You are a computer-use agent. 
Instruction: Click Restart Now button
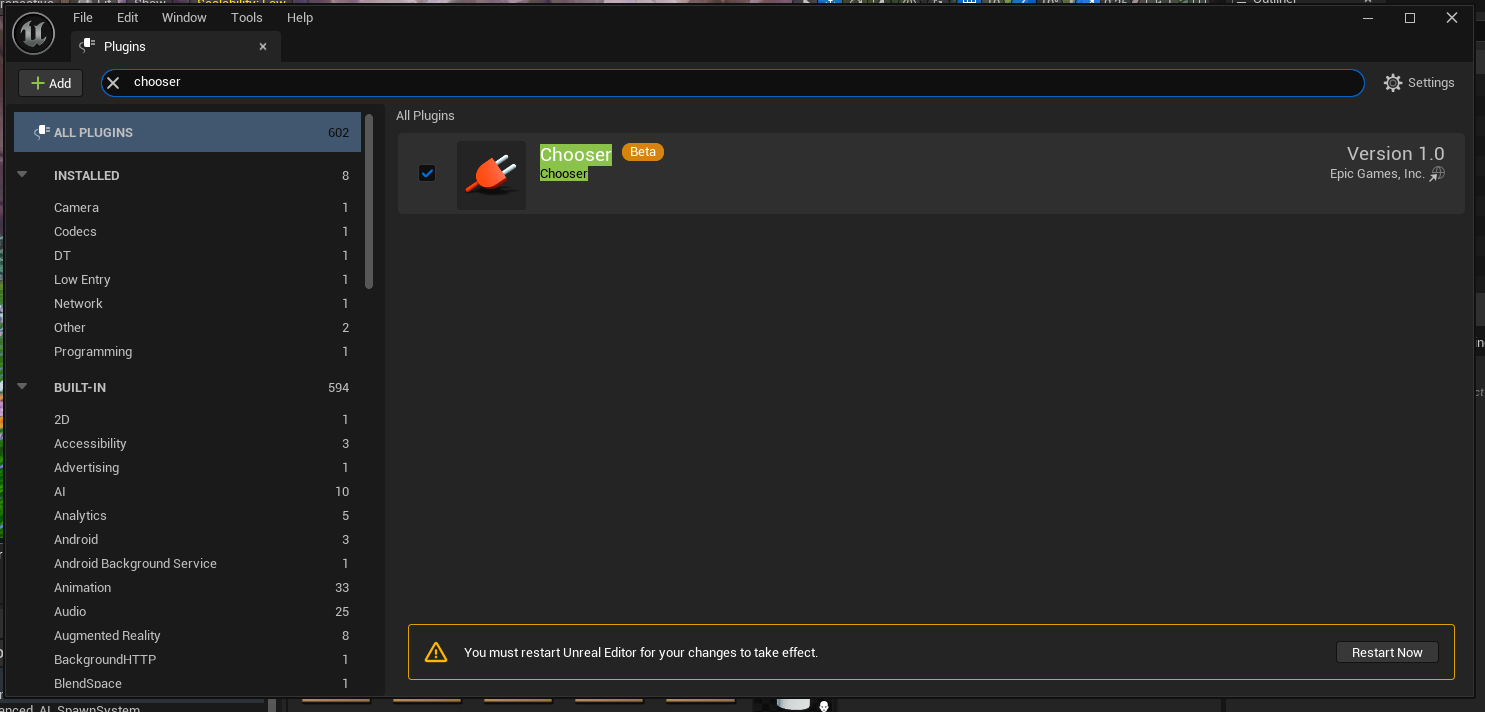1387,652
